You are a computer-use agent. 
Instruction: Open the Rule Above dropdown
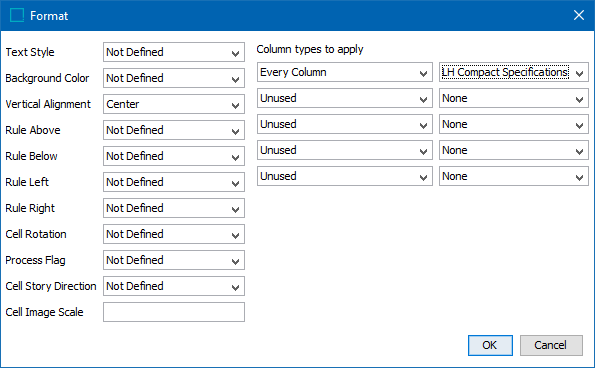(x=174, y=130)
